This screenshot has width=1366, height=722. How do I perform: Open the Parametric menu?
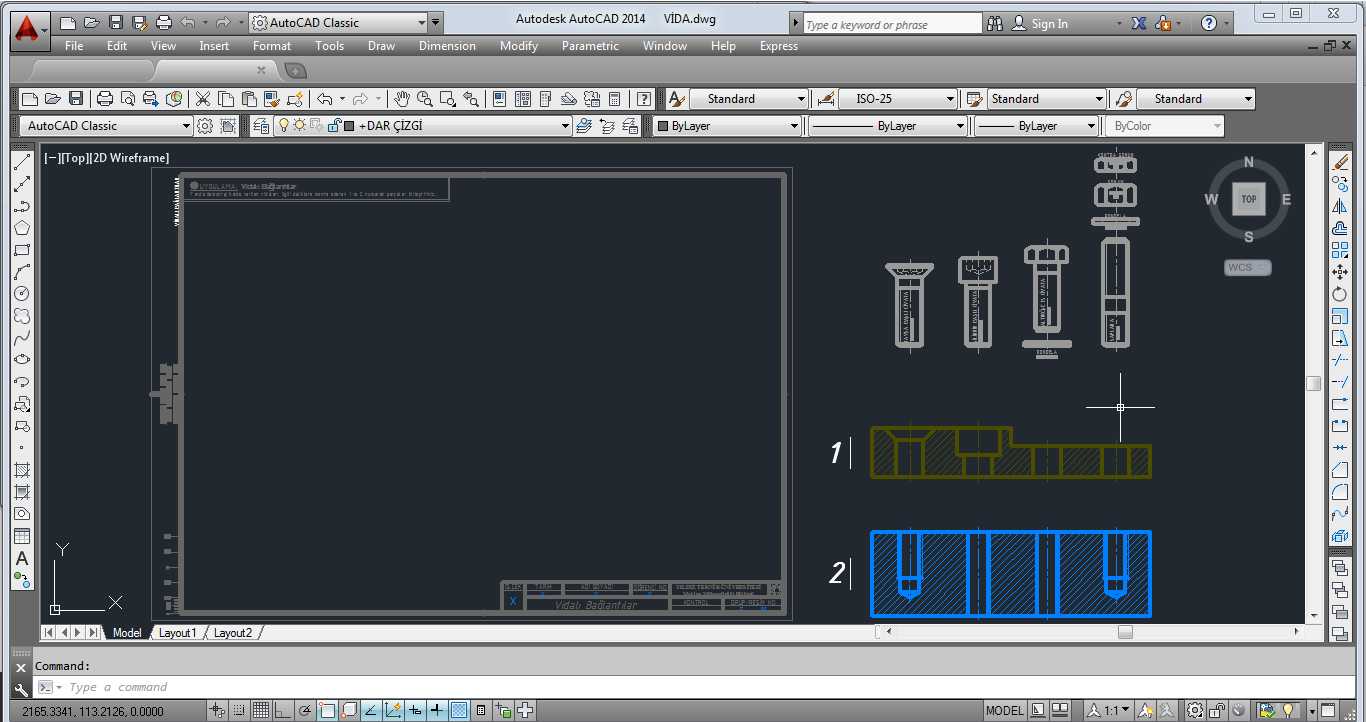[x=591, y=46]
